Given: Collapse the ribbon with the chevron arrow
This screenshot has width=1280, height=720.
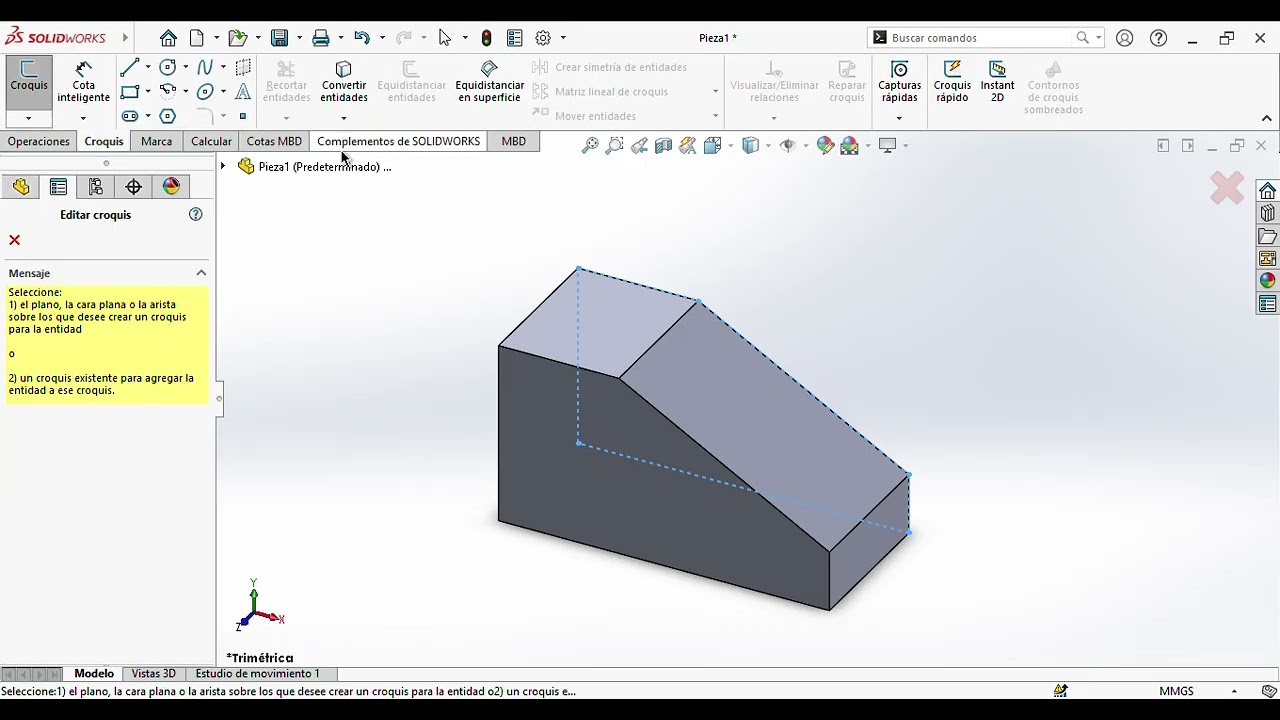Looking at the screenshot, I should [x=1266, y=118].
